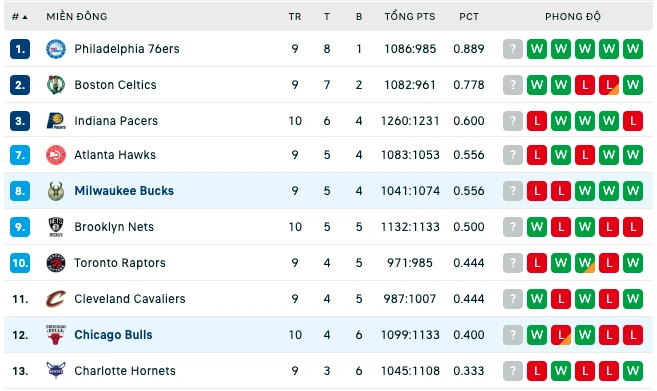Screen dimensions: 657x391
Task: Click the Toronto Raptors overtime win badge
Action: click(x=585, y=263)
